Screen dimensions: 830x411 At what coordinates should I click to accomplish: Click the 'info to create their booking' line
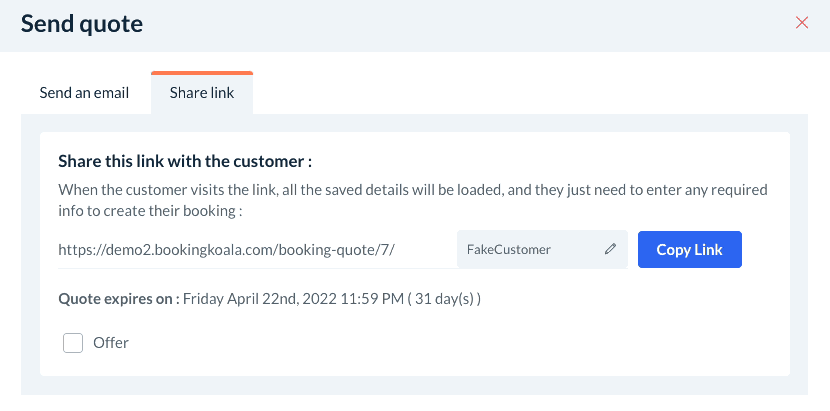click(152, 211)
